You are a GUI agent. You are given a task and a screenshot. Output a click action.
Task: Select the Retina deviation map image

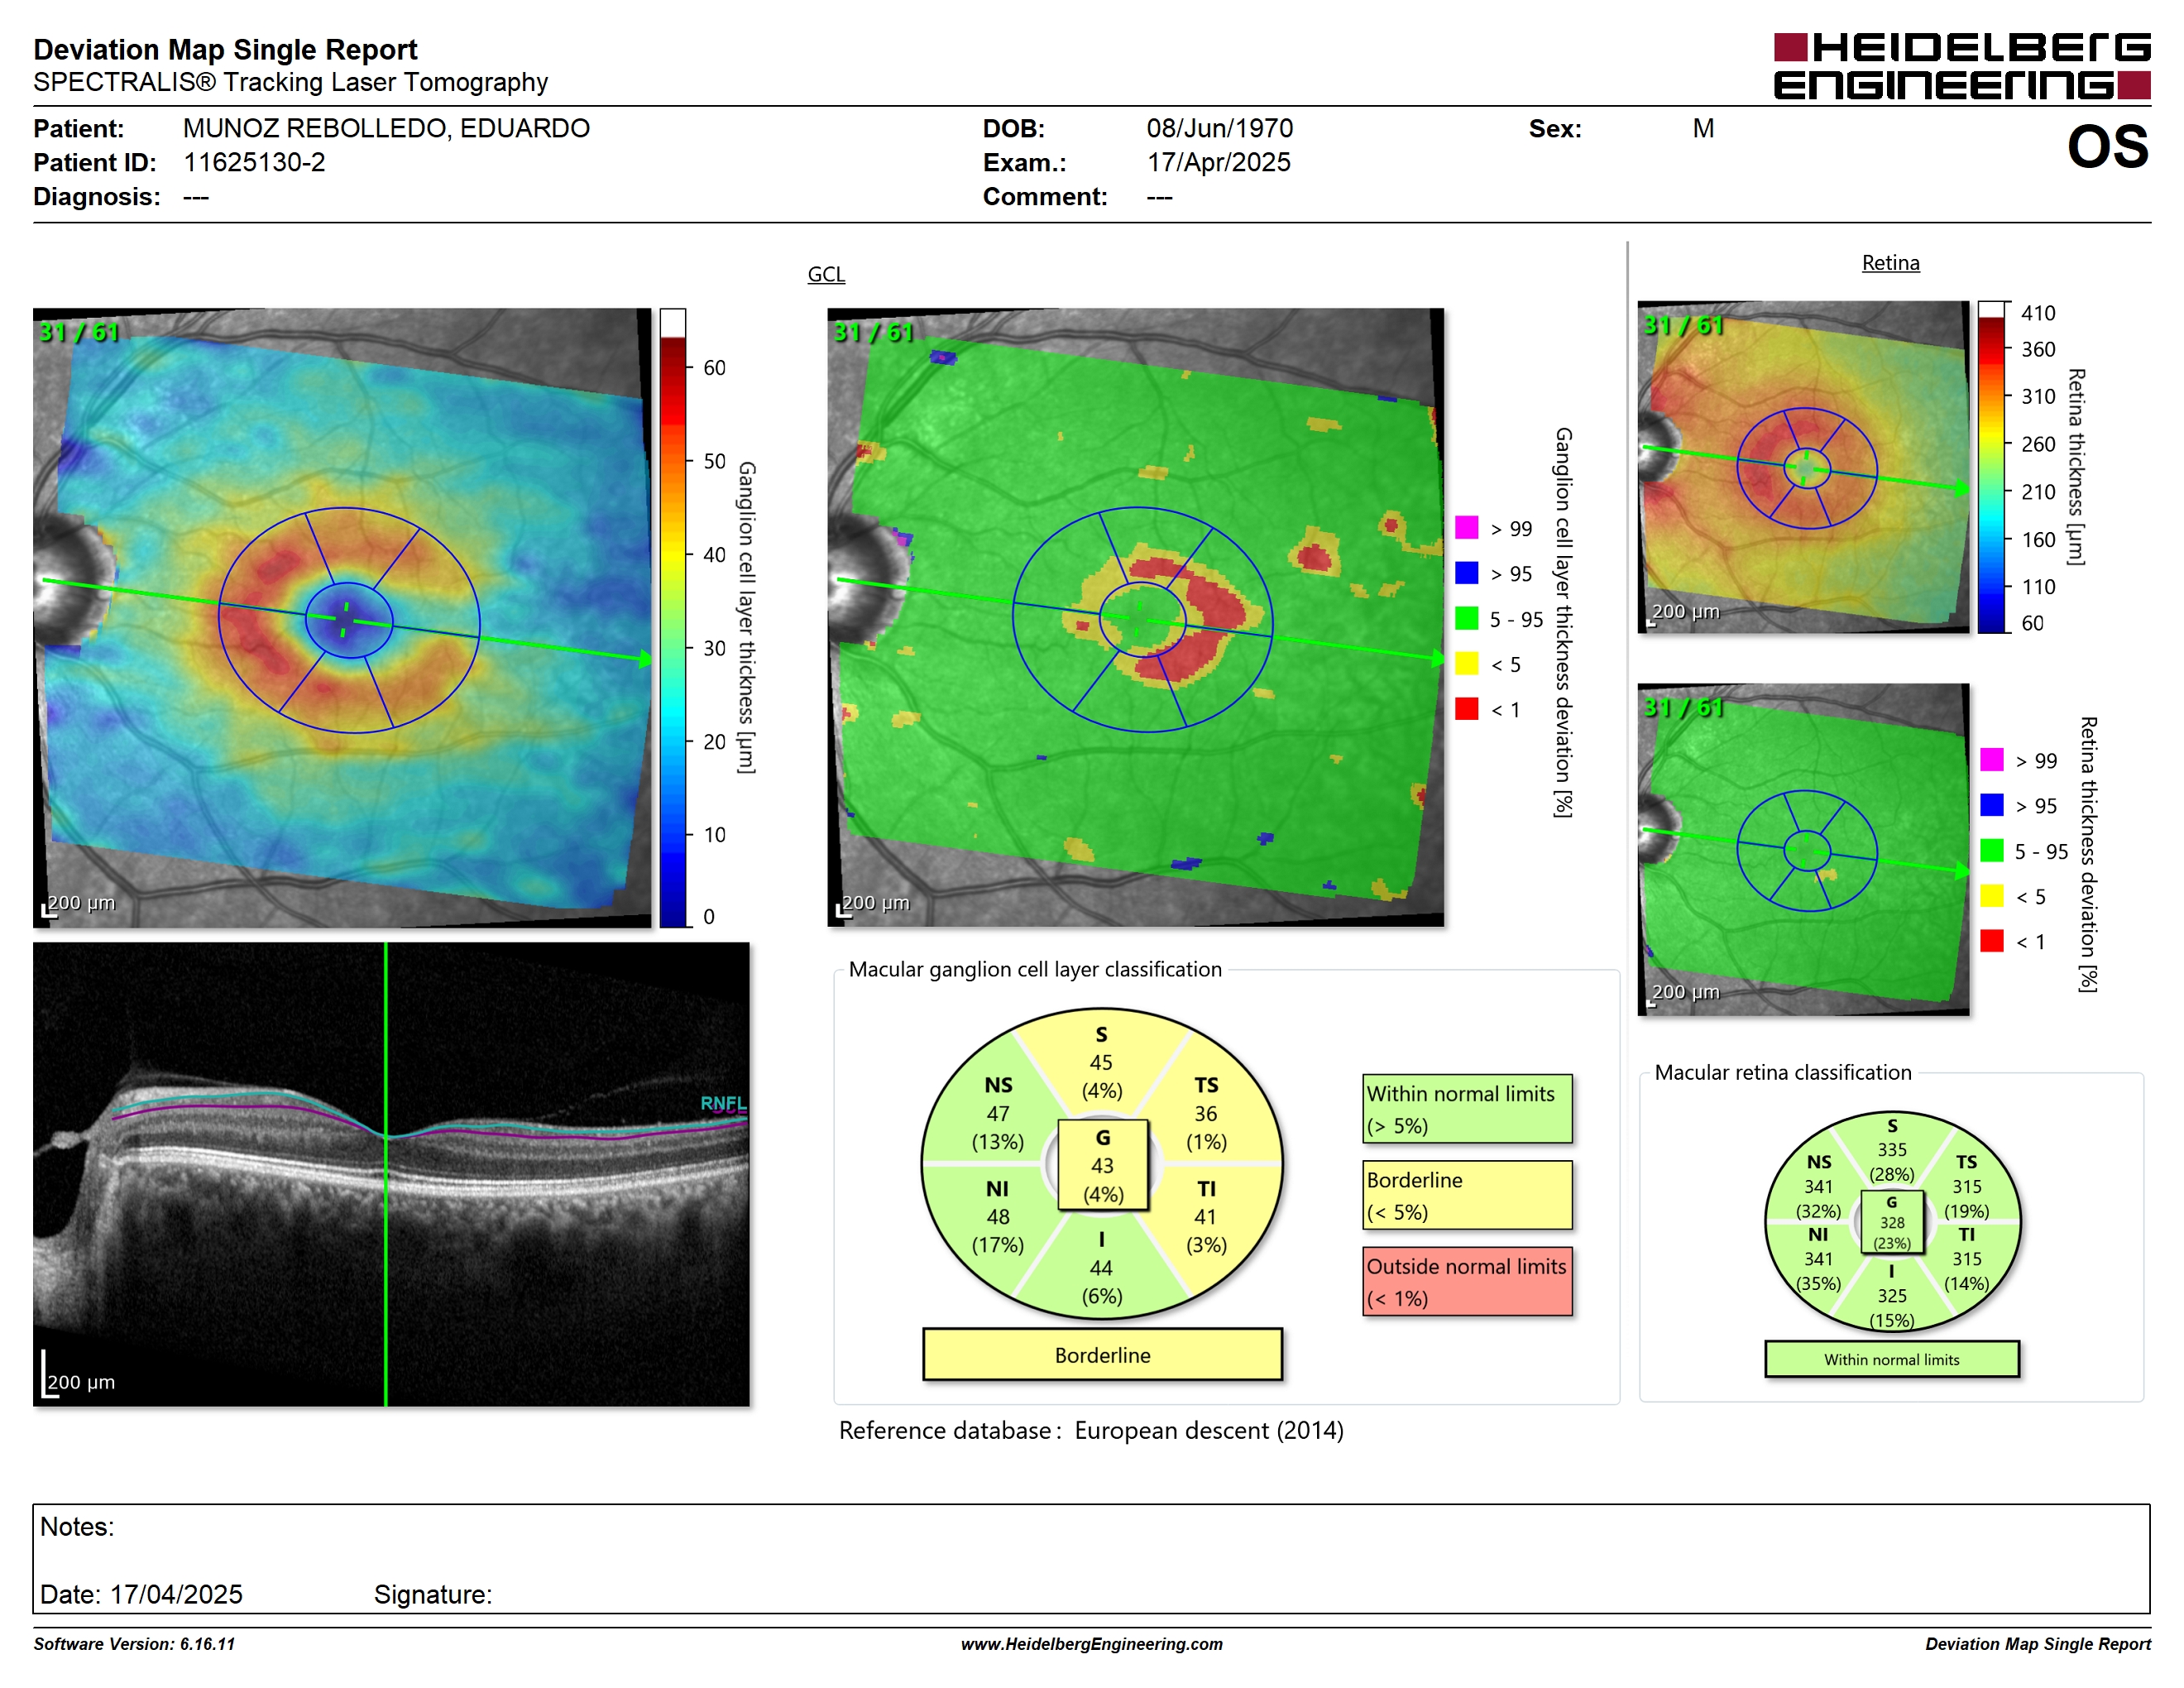point(1803,849)
